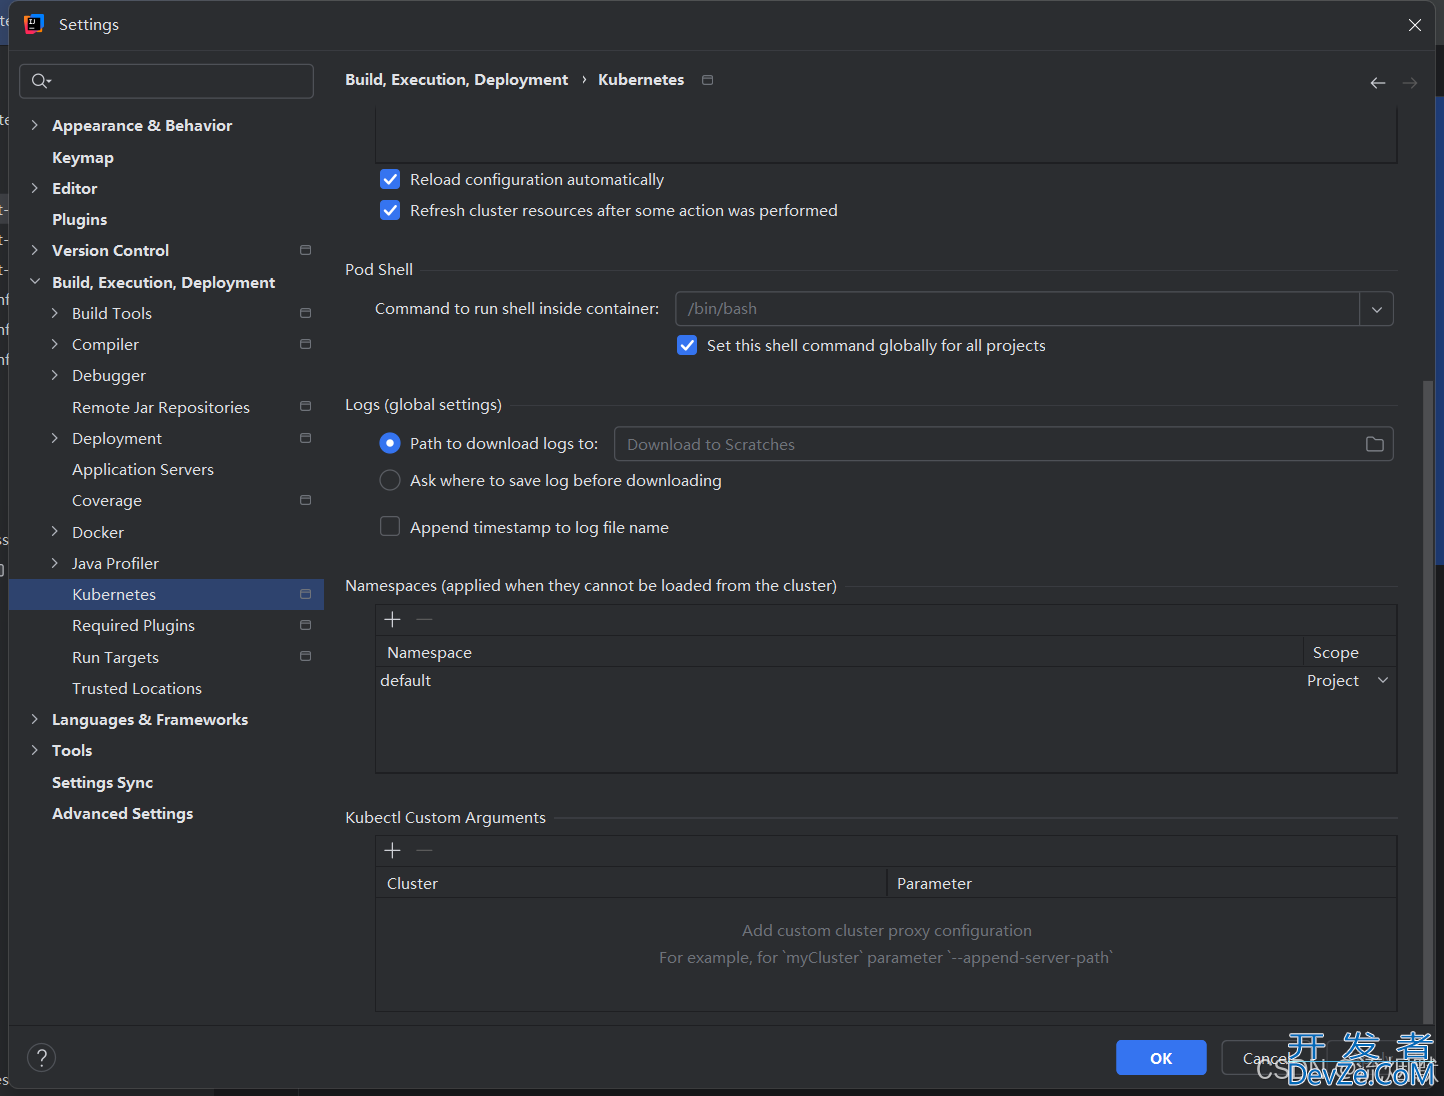Click project icon next to Remote Jar Repositories

pos(306,406)
